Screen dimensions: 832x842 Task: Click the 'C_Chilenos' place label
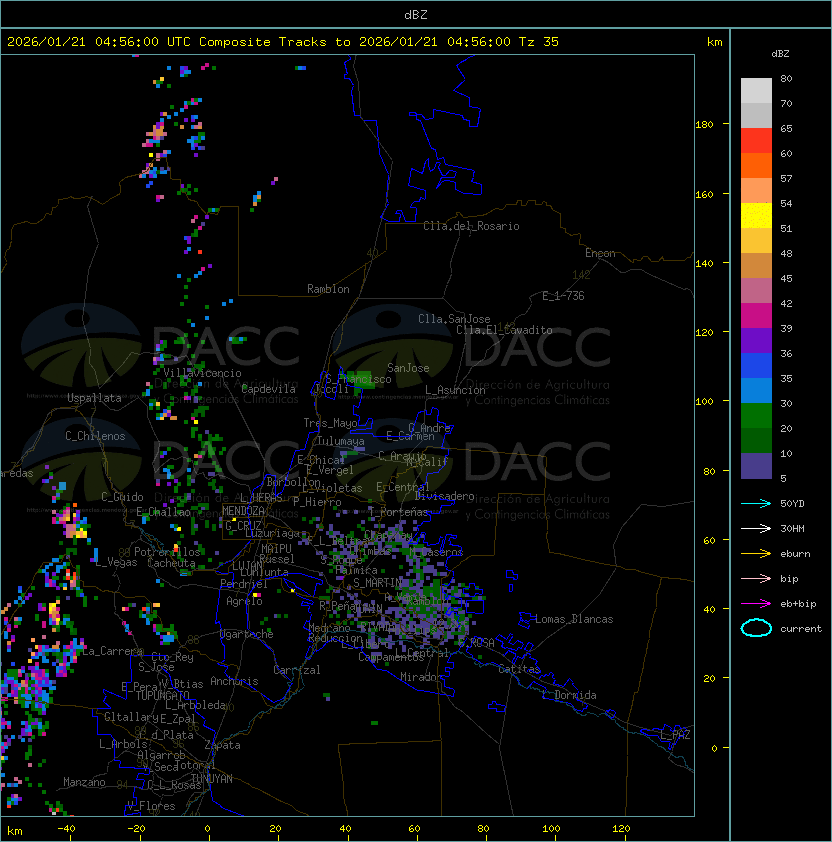pos(95,436)
